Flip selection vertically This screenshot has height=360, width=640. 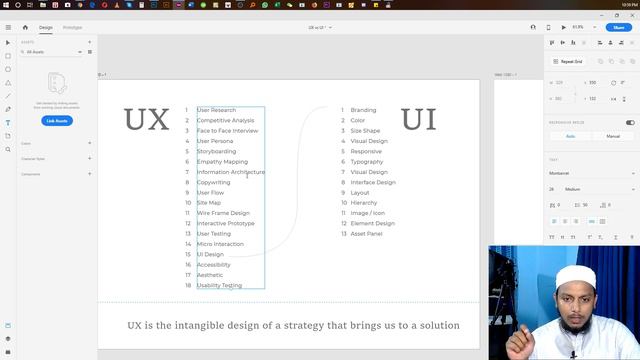pos(624,99)
